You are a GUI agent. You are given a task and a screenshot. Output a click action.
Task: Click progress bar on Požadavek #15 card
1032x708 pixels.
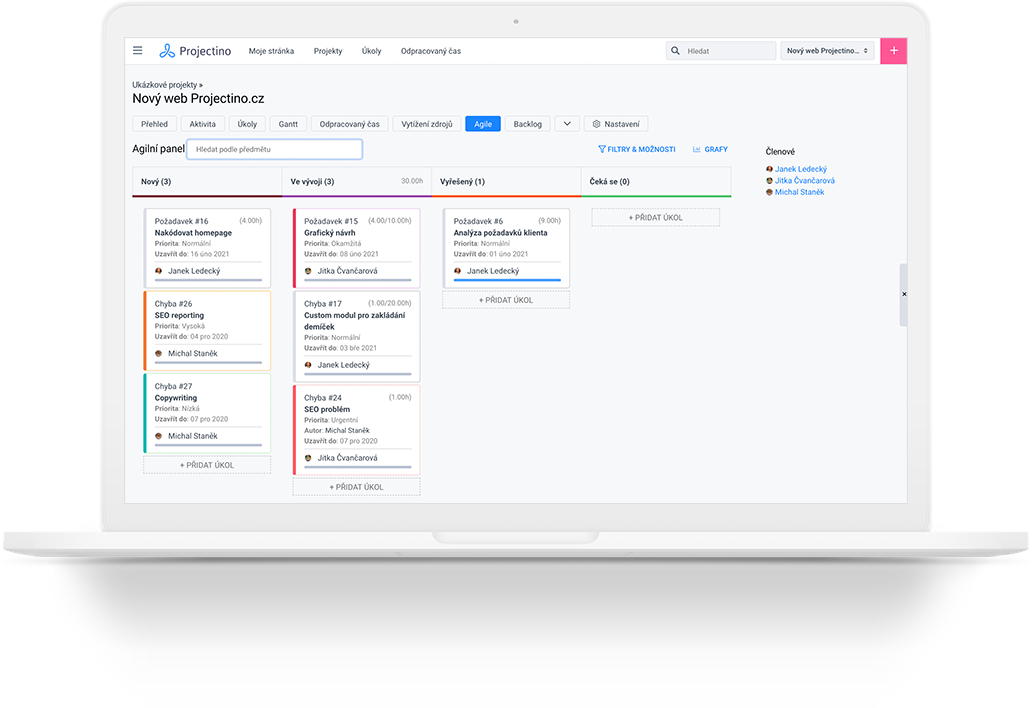point(358,280)
